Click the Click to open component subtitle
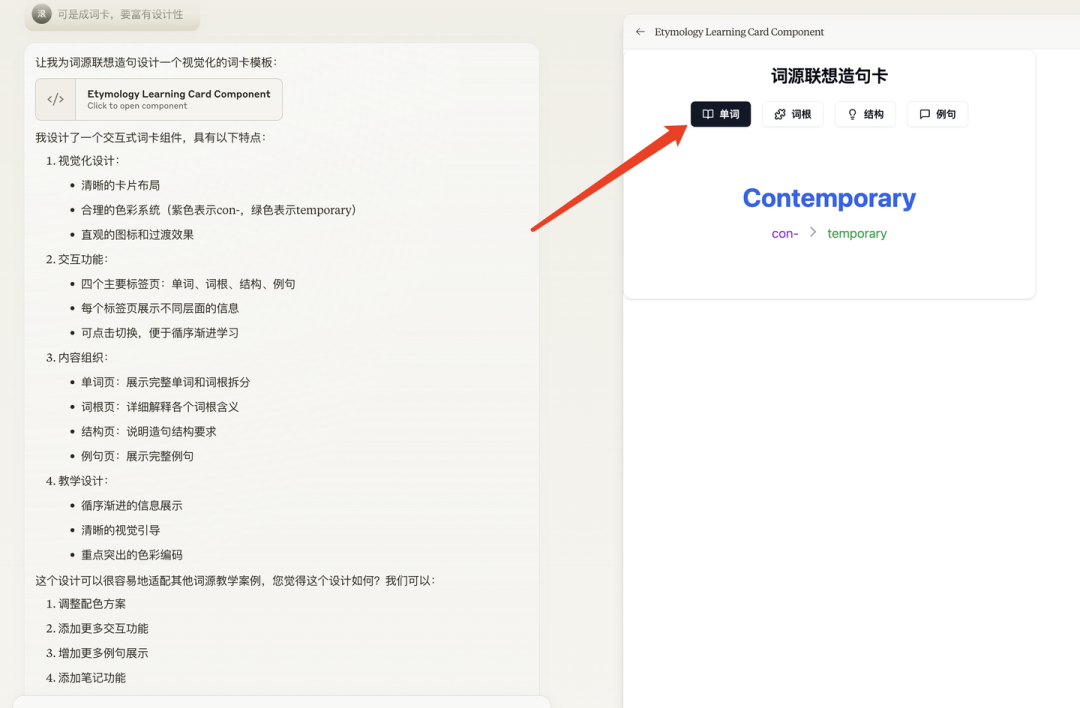This screenshot has height=708, width=1080. click(x=137, y=106)
